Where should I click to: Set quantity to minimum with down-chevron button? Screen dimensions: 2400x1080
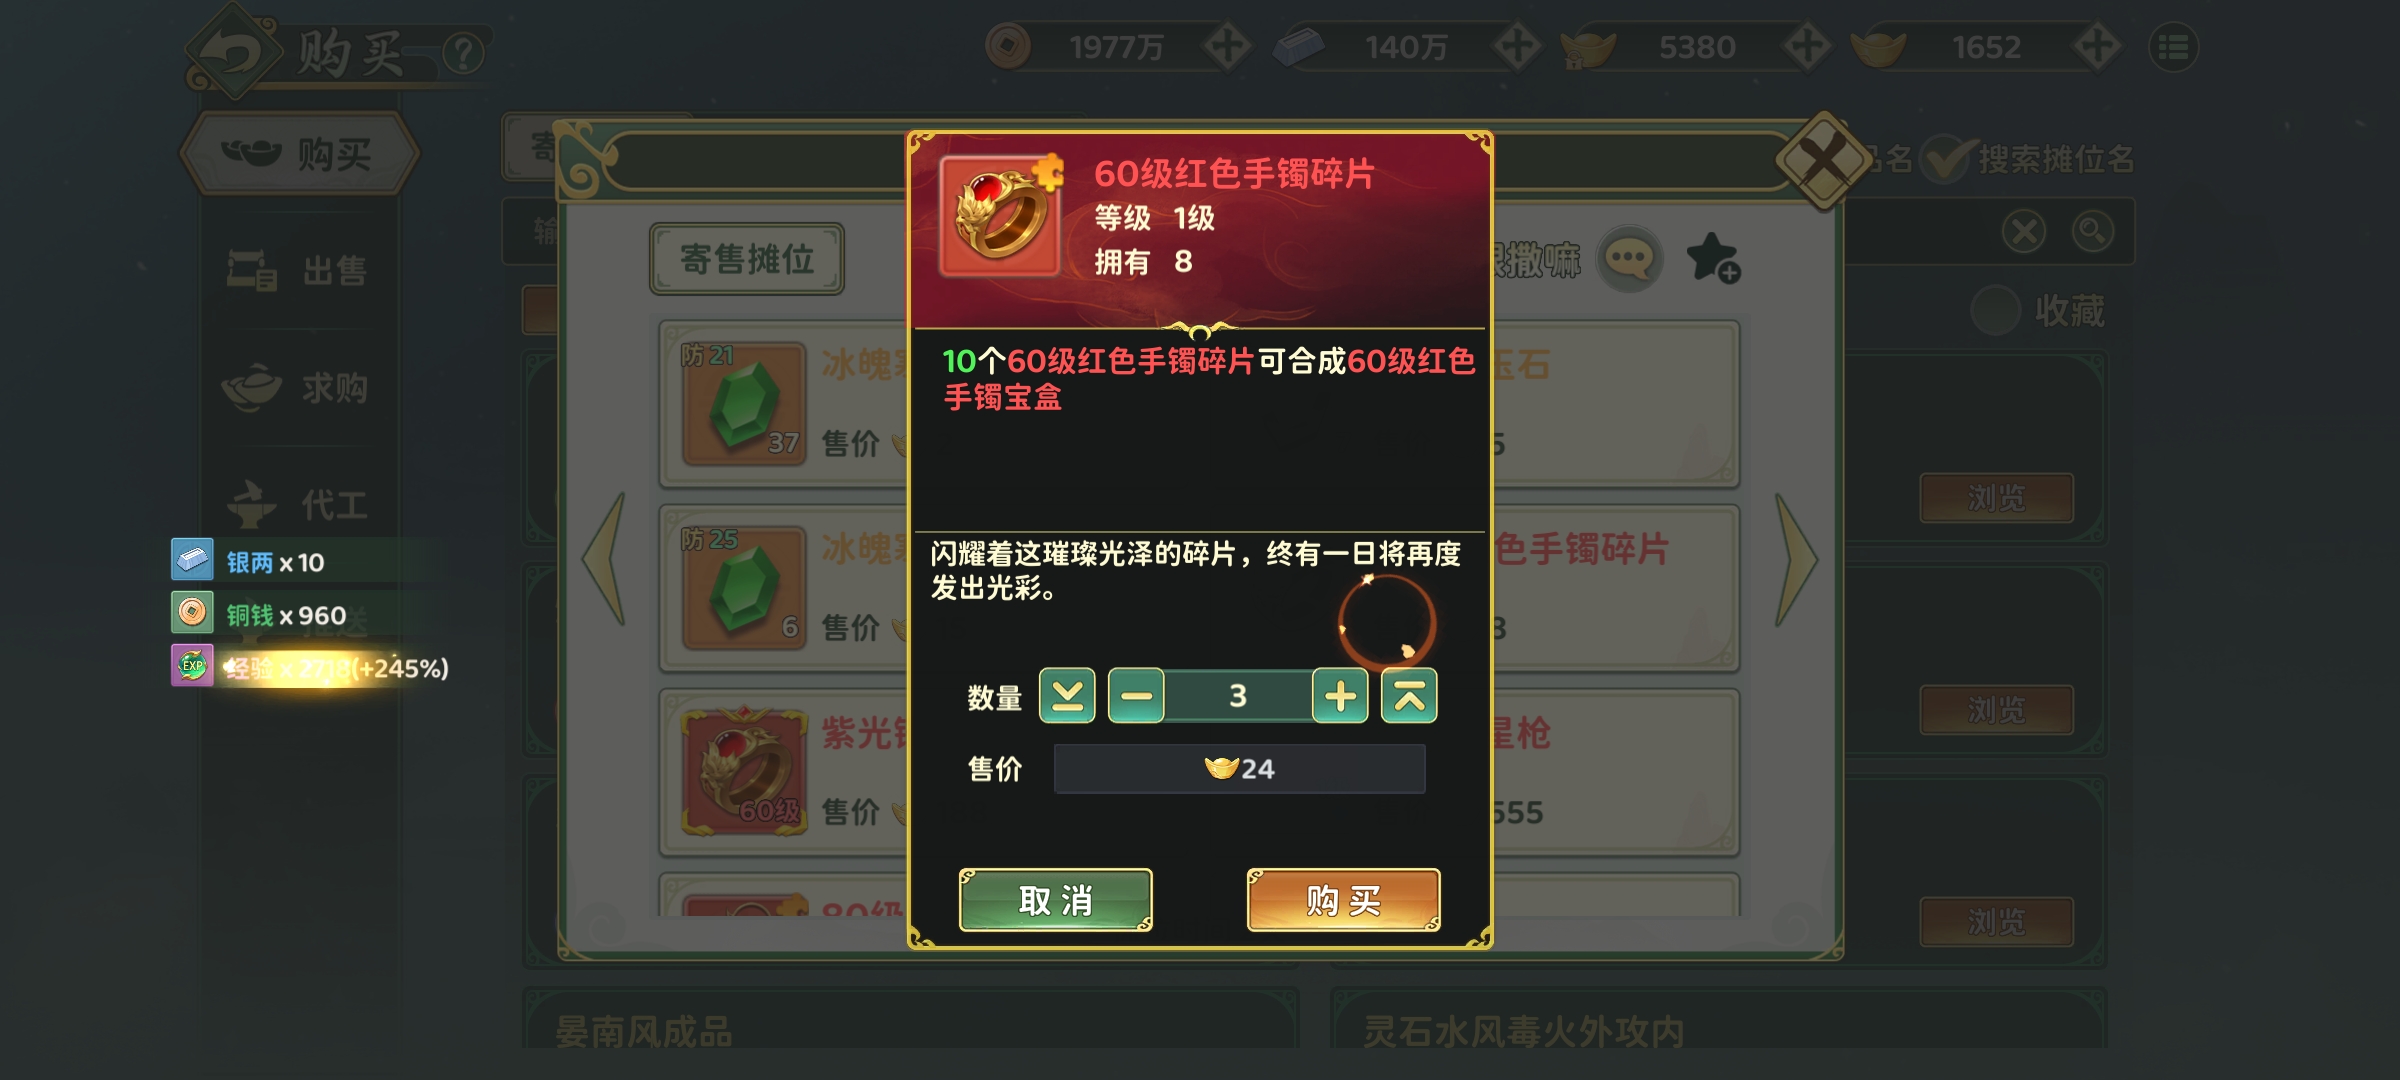[1067, 696]
